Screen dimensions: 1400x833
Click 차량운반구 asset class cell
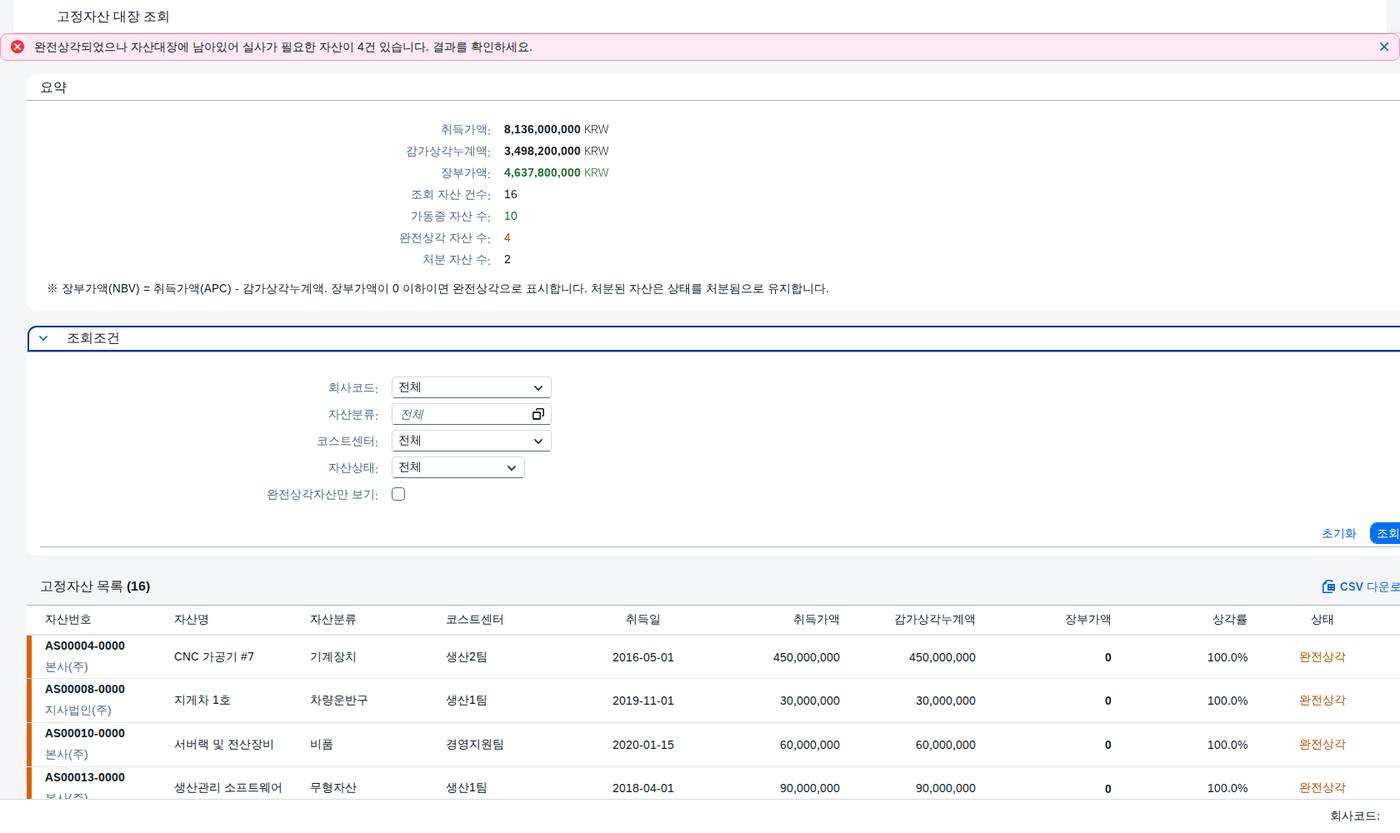point(339,701)
